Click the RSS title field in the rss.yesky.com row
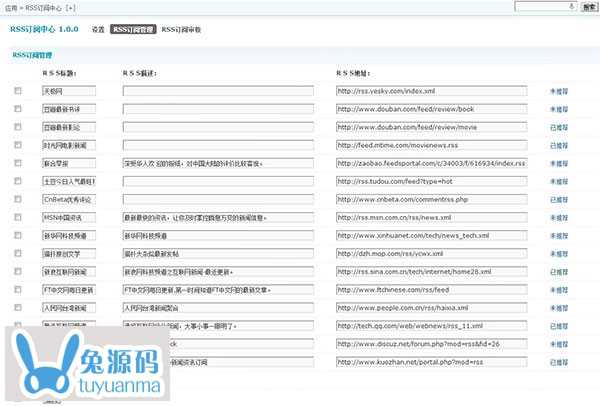The width and height of the screenshot is (600, 406). 69,91
